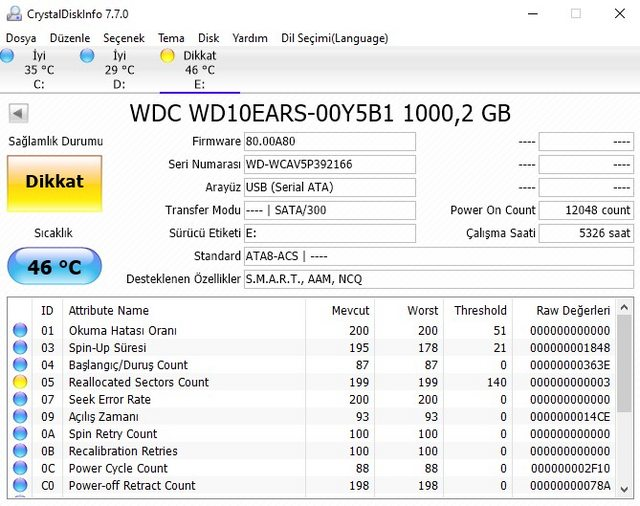Click the Standard field ATA8-ACS

click(439, 256)
